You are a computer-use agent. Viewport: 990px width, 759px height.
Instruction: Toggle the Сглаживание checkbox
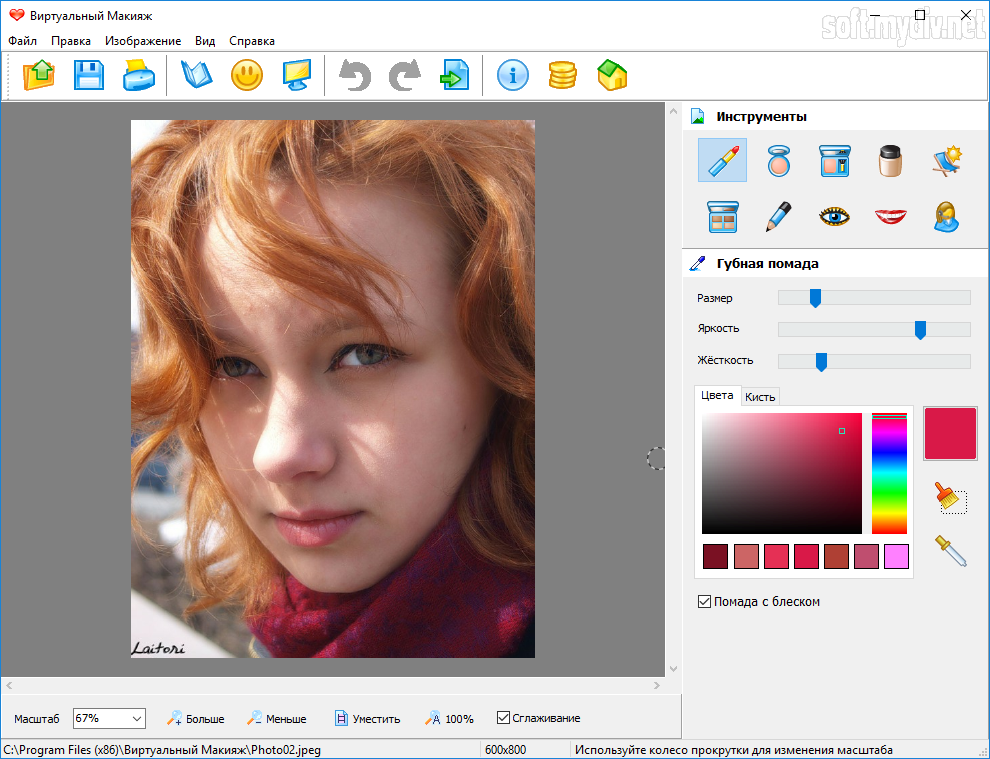click(x=503, y=717)
